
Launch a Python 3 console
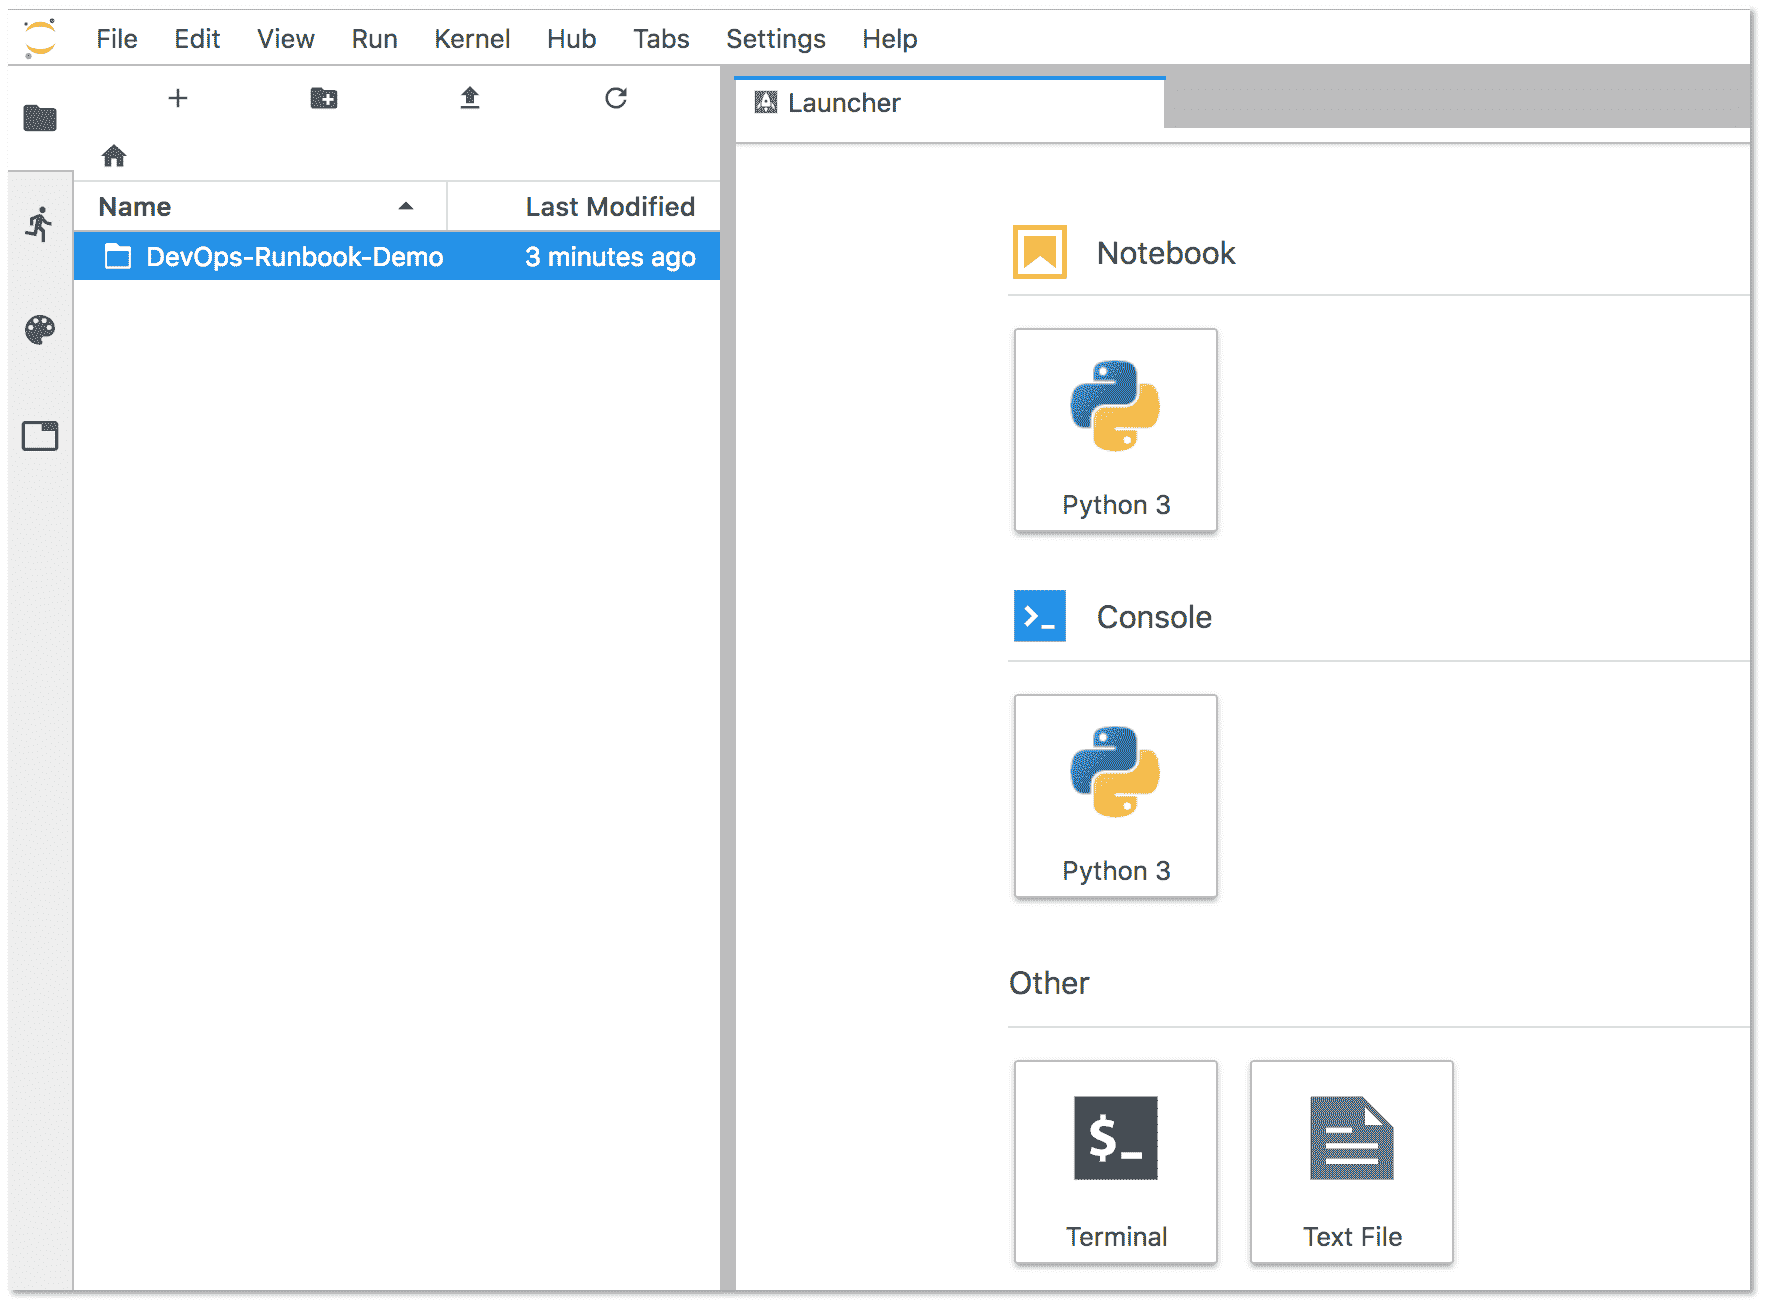1115,796
